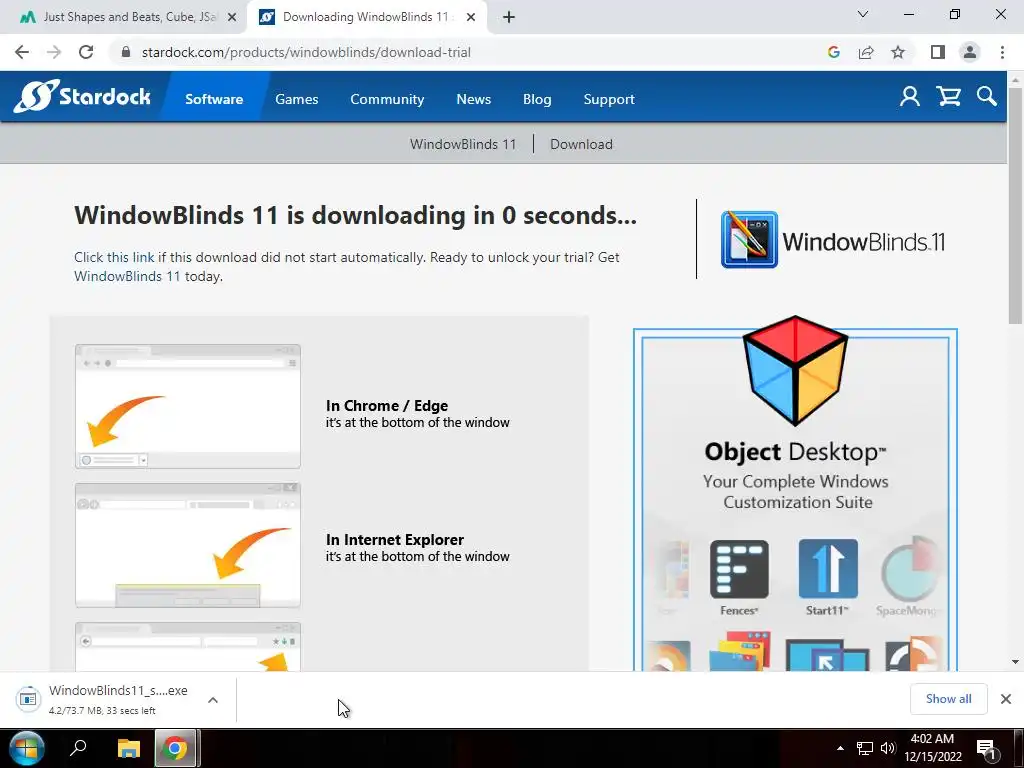
Task: Click the site search magnifier icon
Action: [x=987, y=97]
